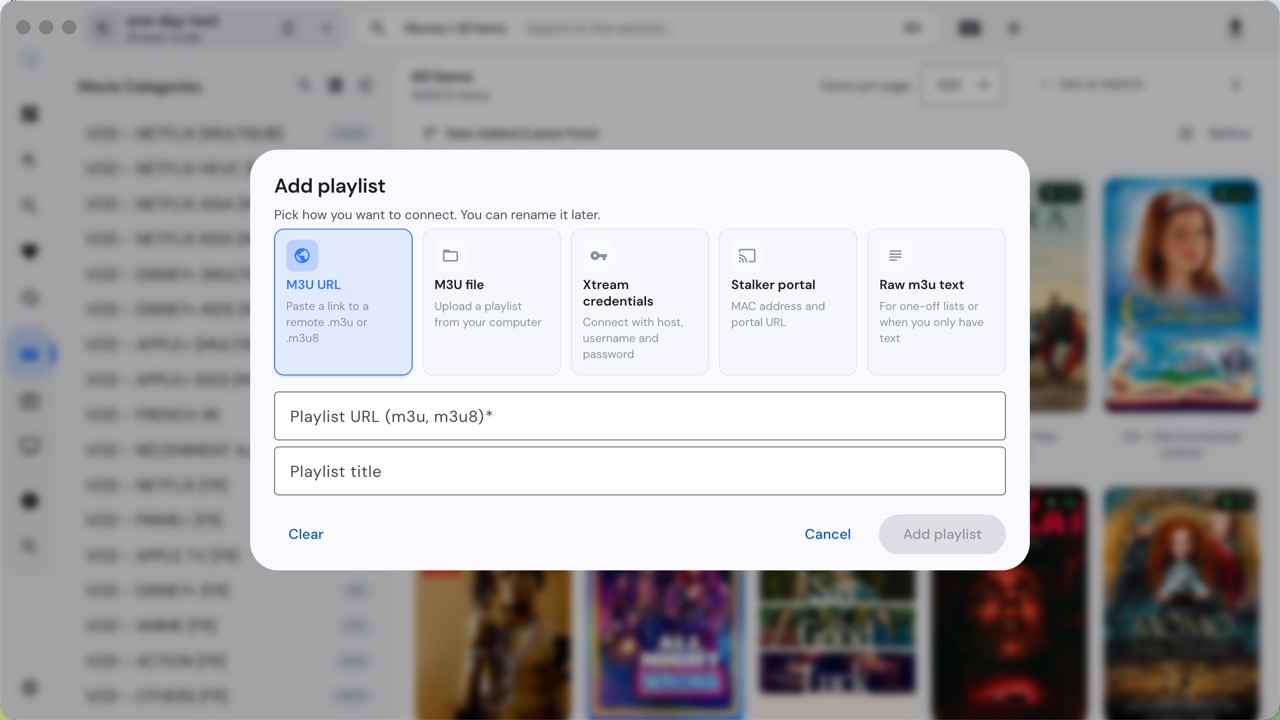Click into the Playlist title field

640,471
